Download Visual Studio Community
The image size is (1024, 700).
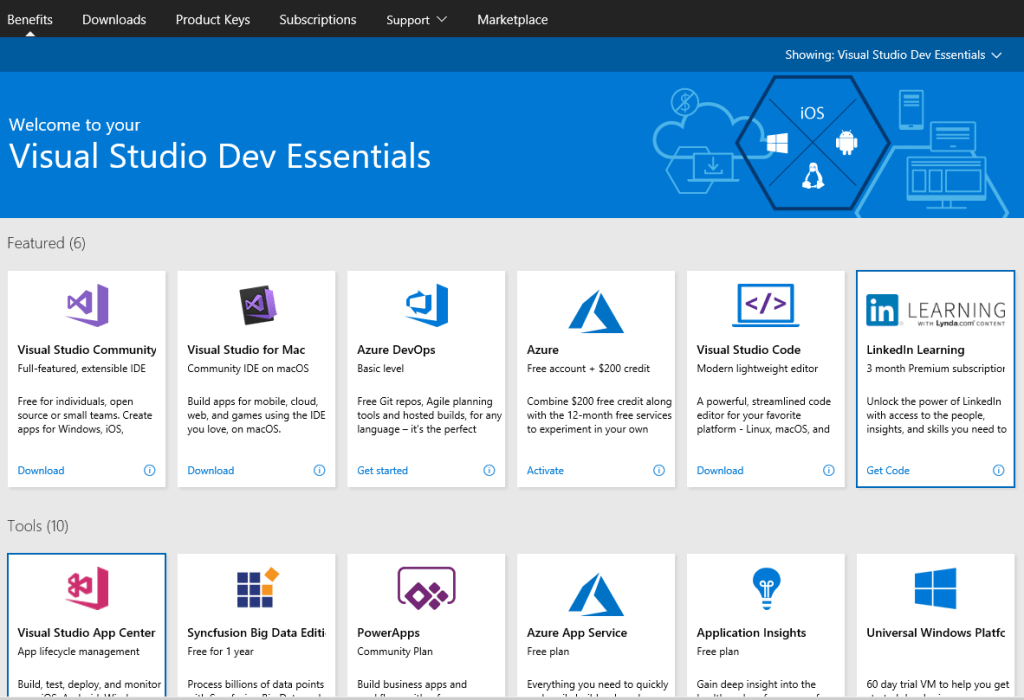[41, 470]
